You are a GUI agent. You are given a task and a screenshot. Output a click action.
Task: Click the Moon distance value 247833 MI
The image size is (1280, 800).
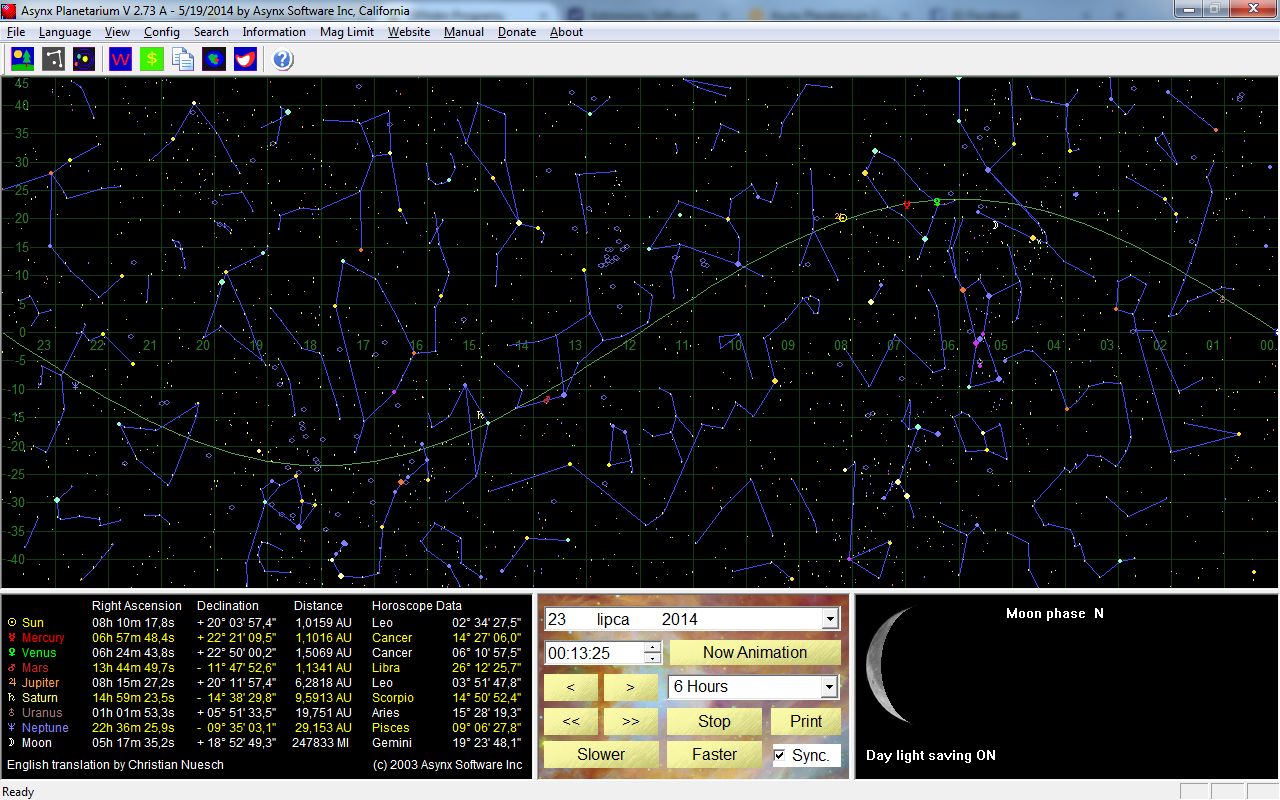coord(321,743)
